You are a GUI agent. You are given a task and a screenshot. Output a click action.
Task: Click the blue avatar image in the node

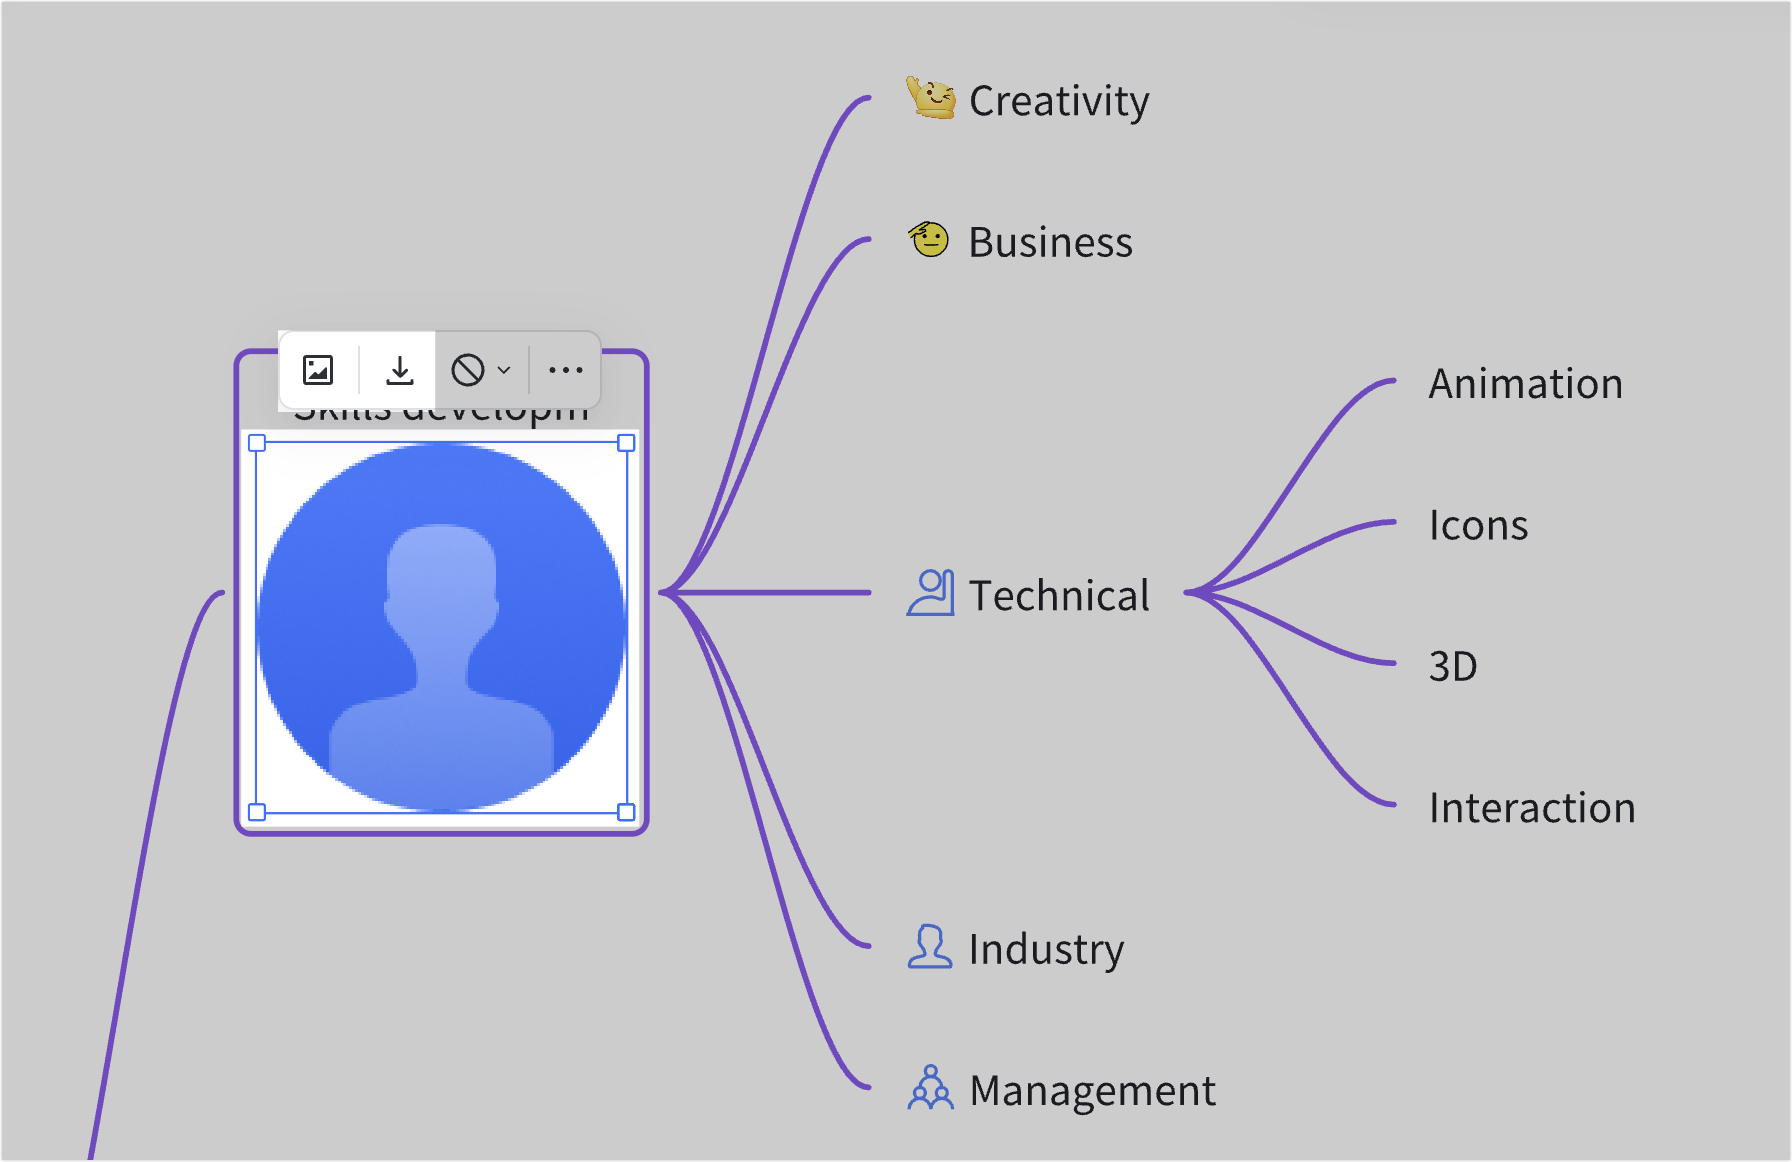pos(442,627)
